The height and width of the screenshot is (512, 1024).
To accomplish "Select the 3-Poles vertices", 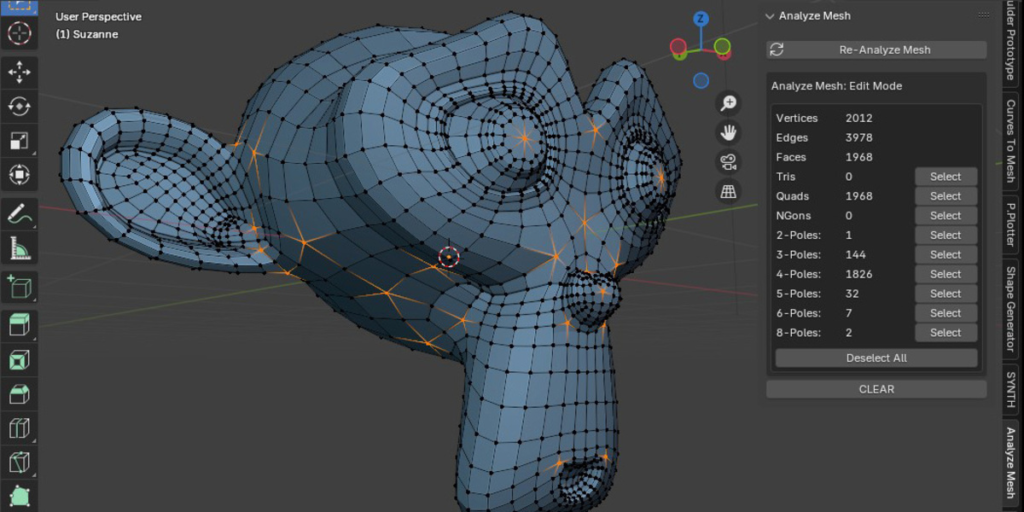I will [946, 255].
